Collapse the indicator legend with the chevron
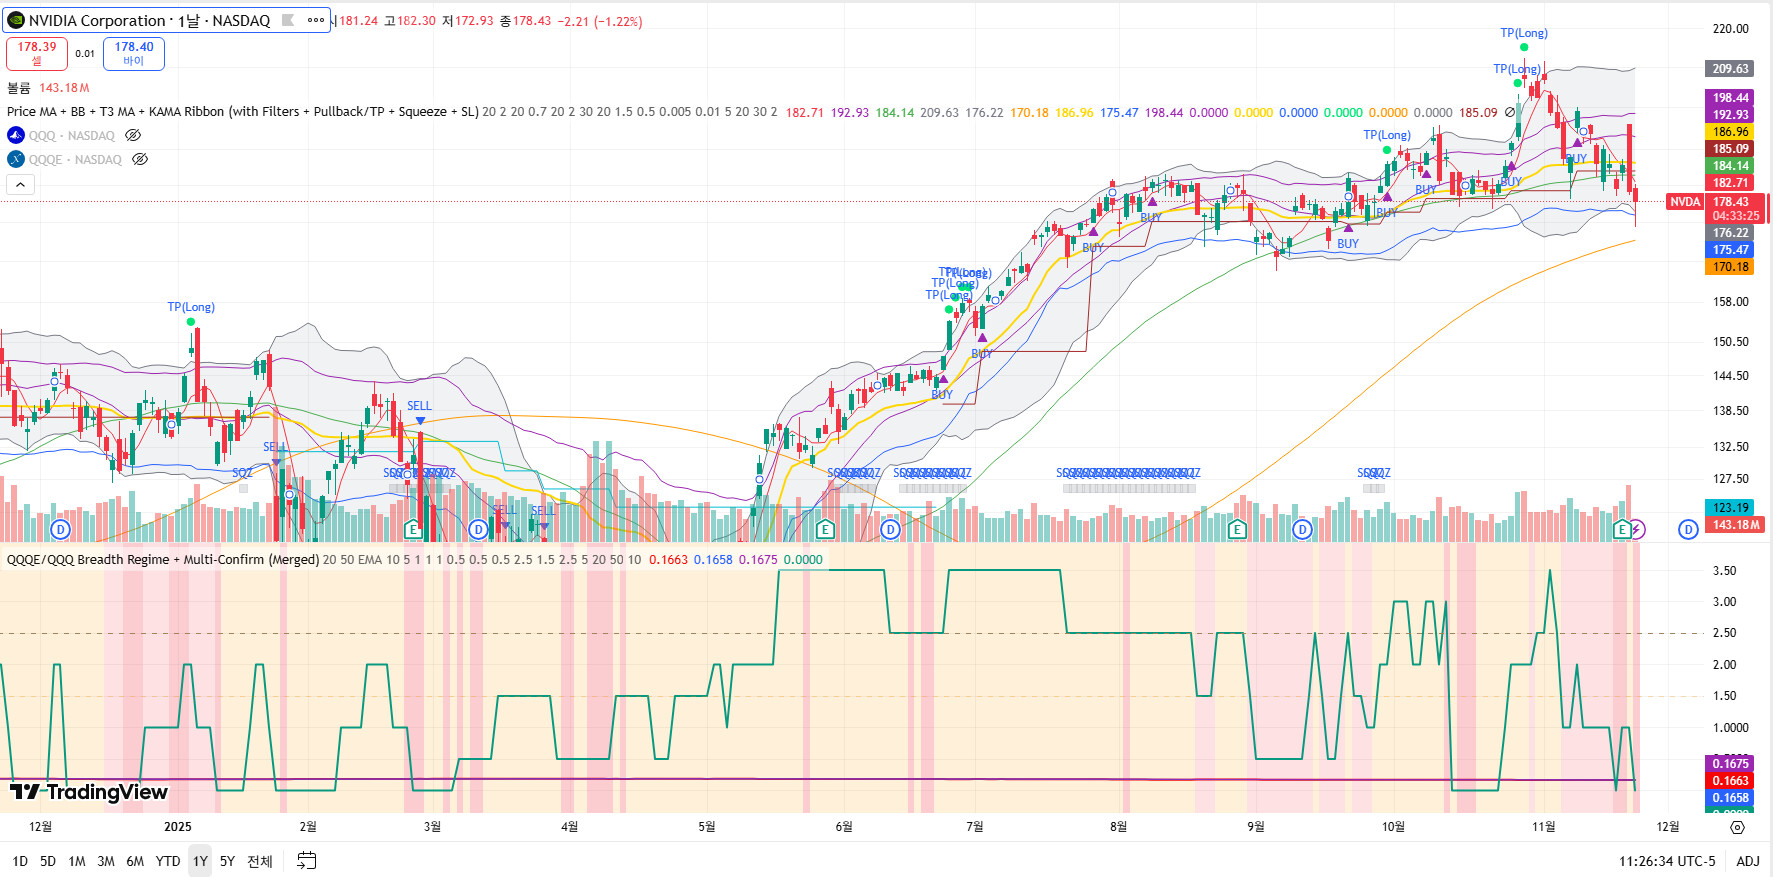 [20, 184]
